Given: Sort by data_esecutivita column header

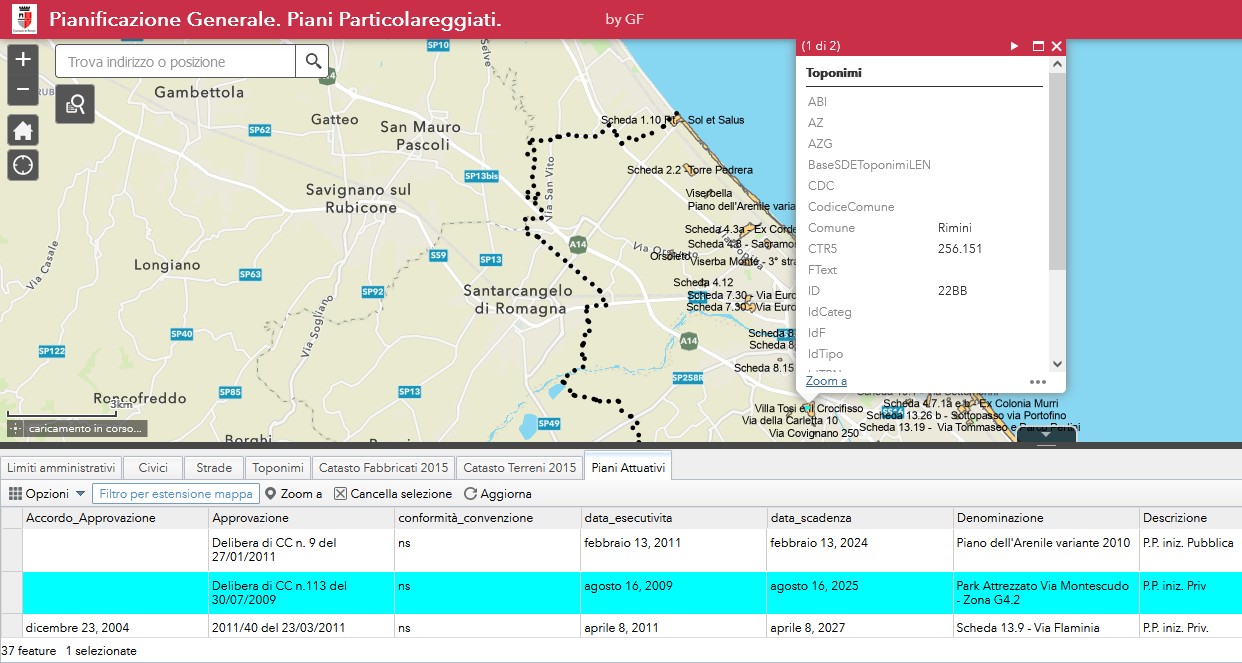Looking at the screenshot, I should click(x=674, y=518).
